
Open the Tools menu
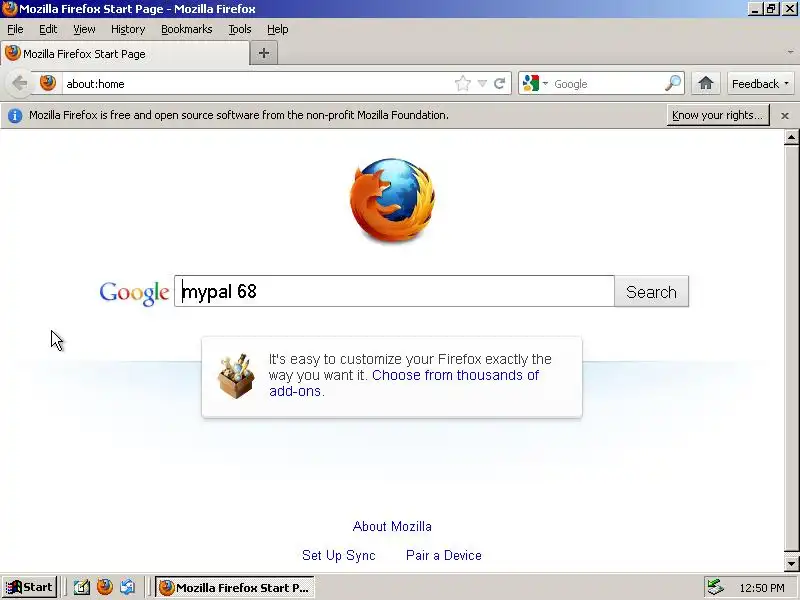click(x=240, y=29)
